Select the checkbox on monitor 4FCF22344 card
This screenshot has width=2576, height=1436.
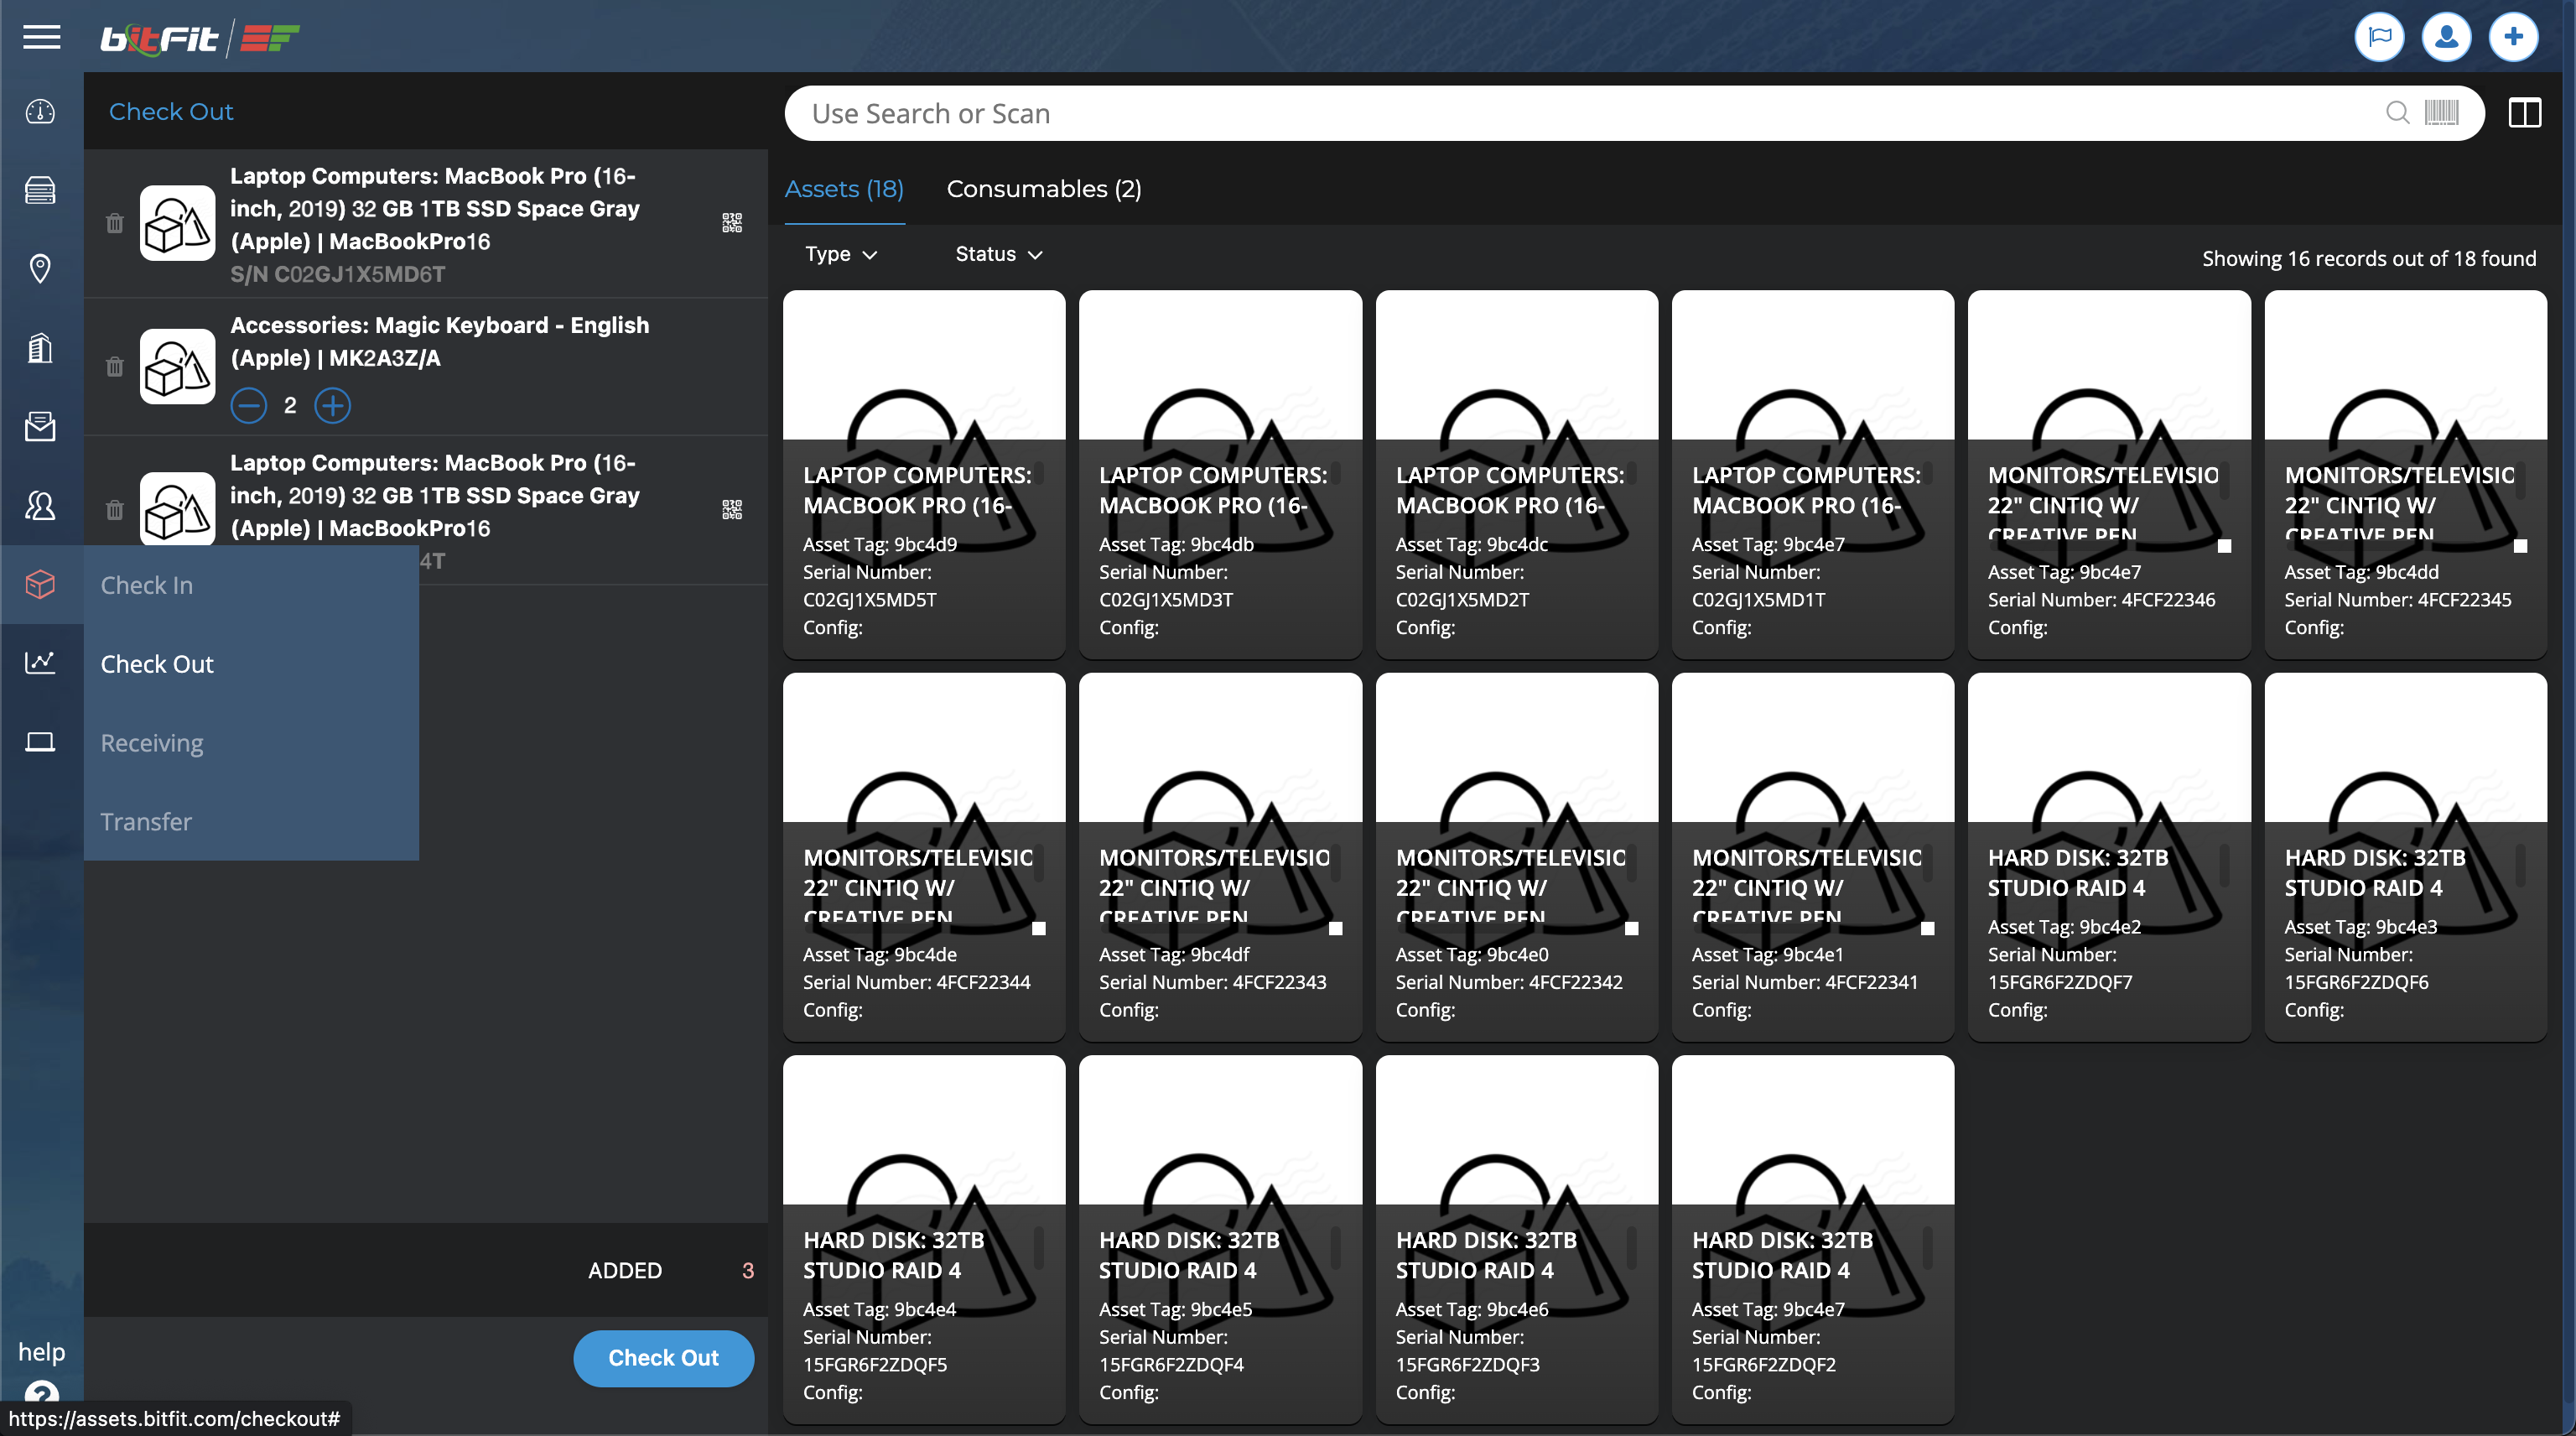click(1040, 928)
